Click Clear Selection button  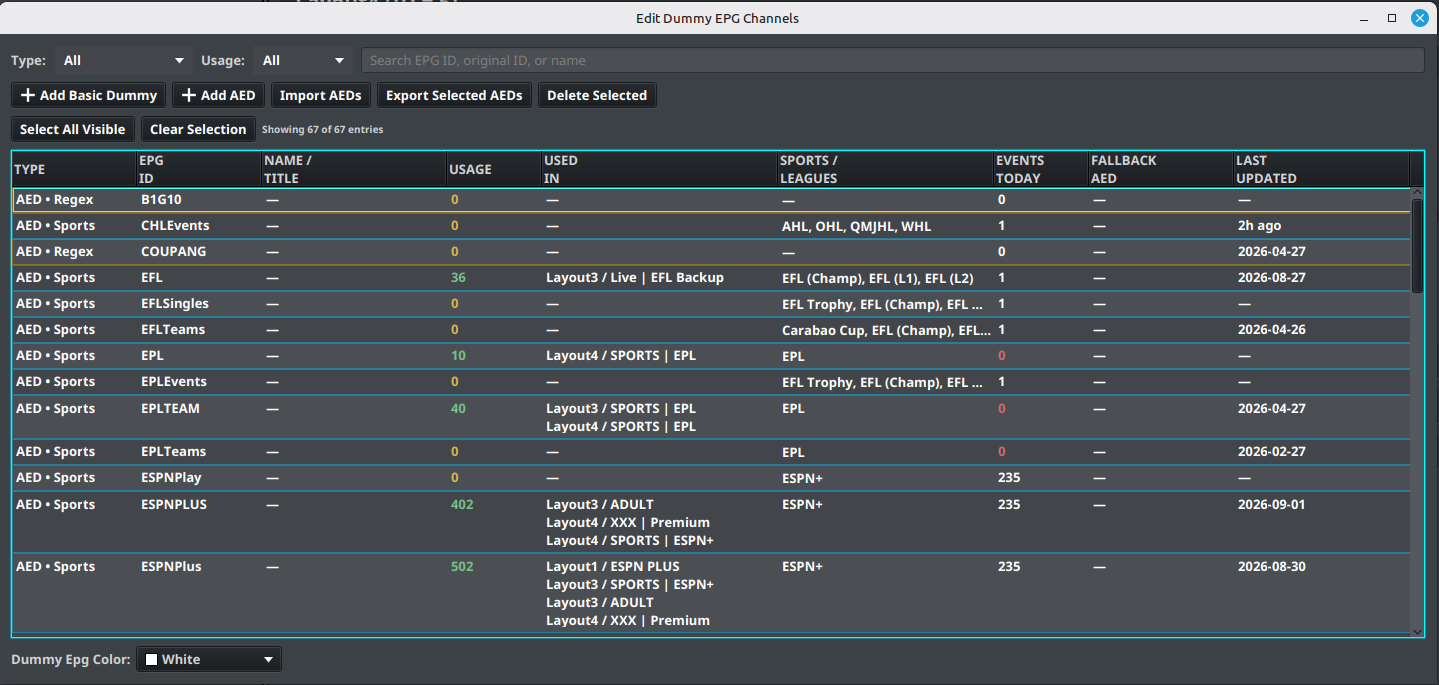[x=198, y=129]
